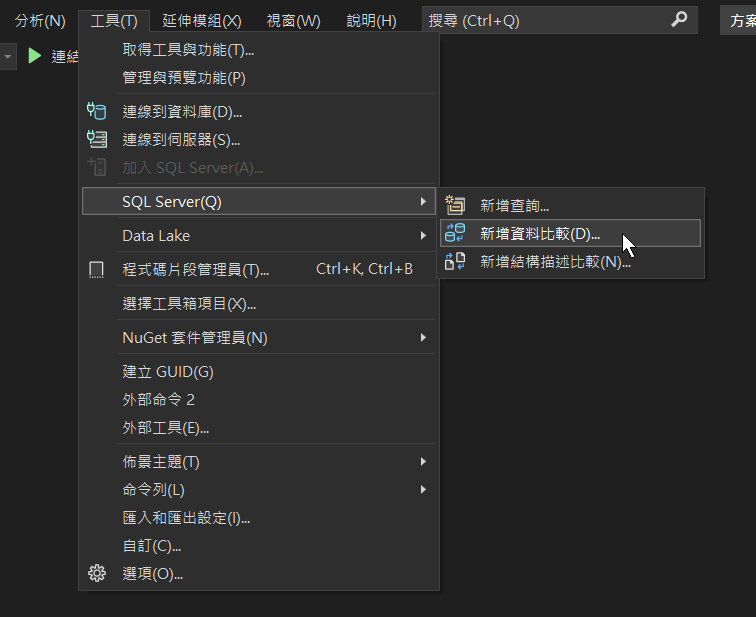Click the 方案 button at top right

pos(741,20)
